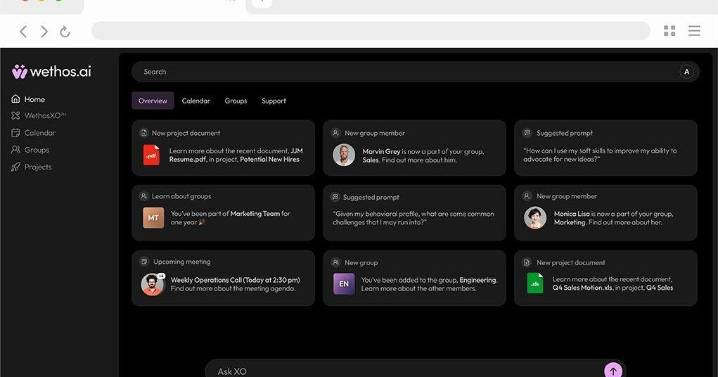Open the JJM Resume.pdf red PDF icon
Screen dimensions: 718x377
click(152, 155)
